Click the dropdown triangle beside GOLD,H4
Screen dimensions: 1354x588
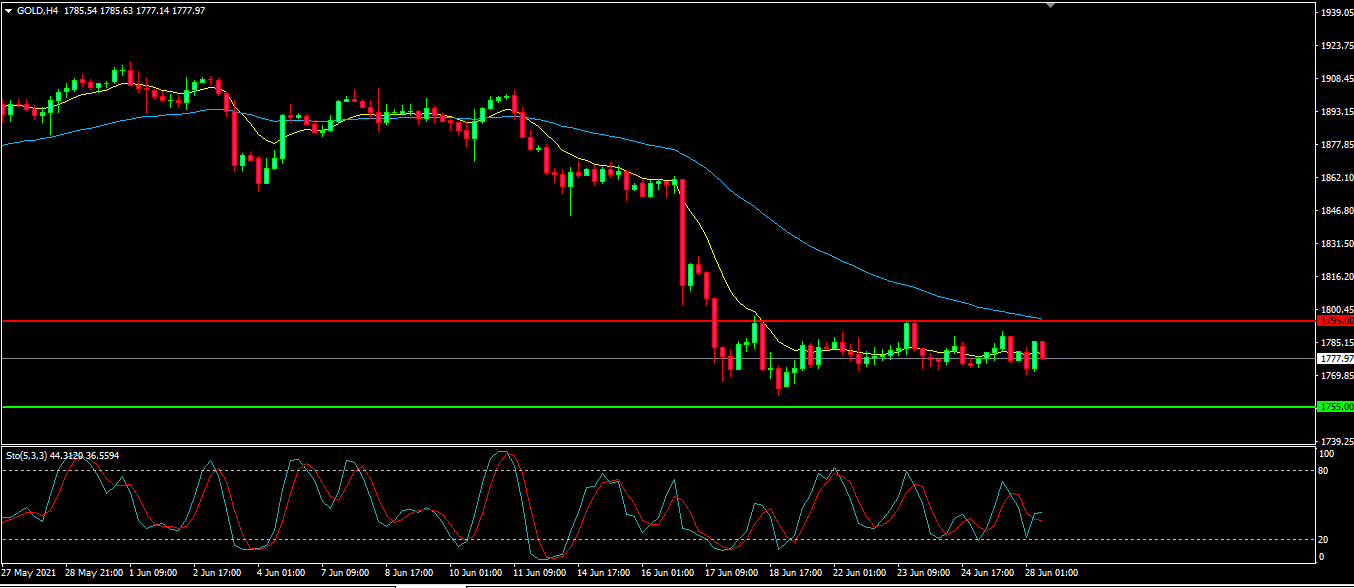pyautogui.click(x=8, y=10)
